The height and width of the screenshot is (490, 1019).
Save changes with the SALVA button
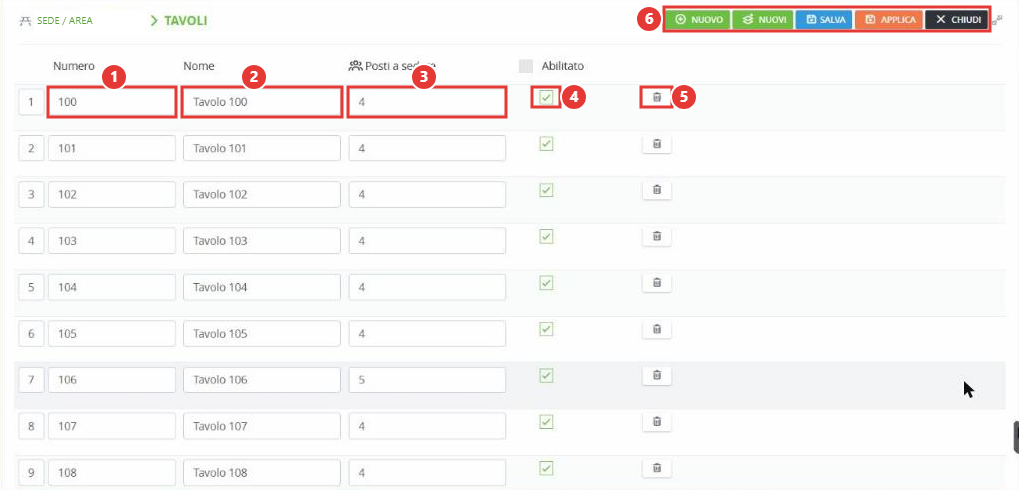(825, 20)
